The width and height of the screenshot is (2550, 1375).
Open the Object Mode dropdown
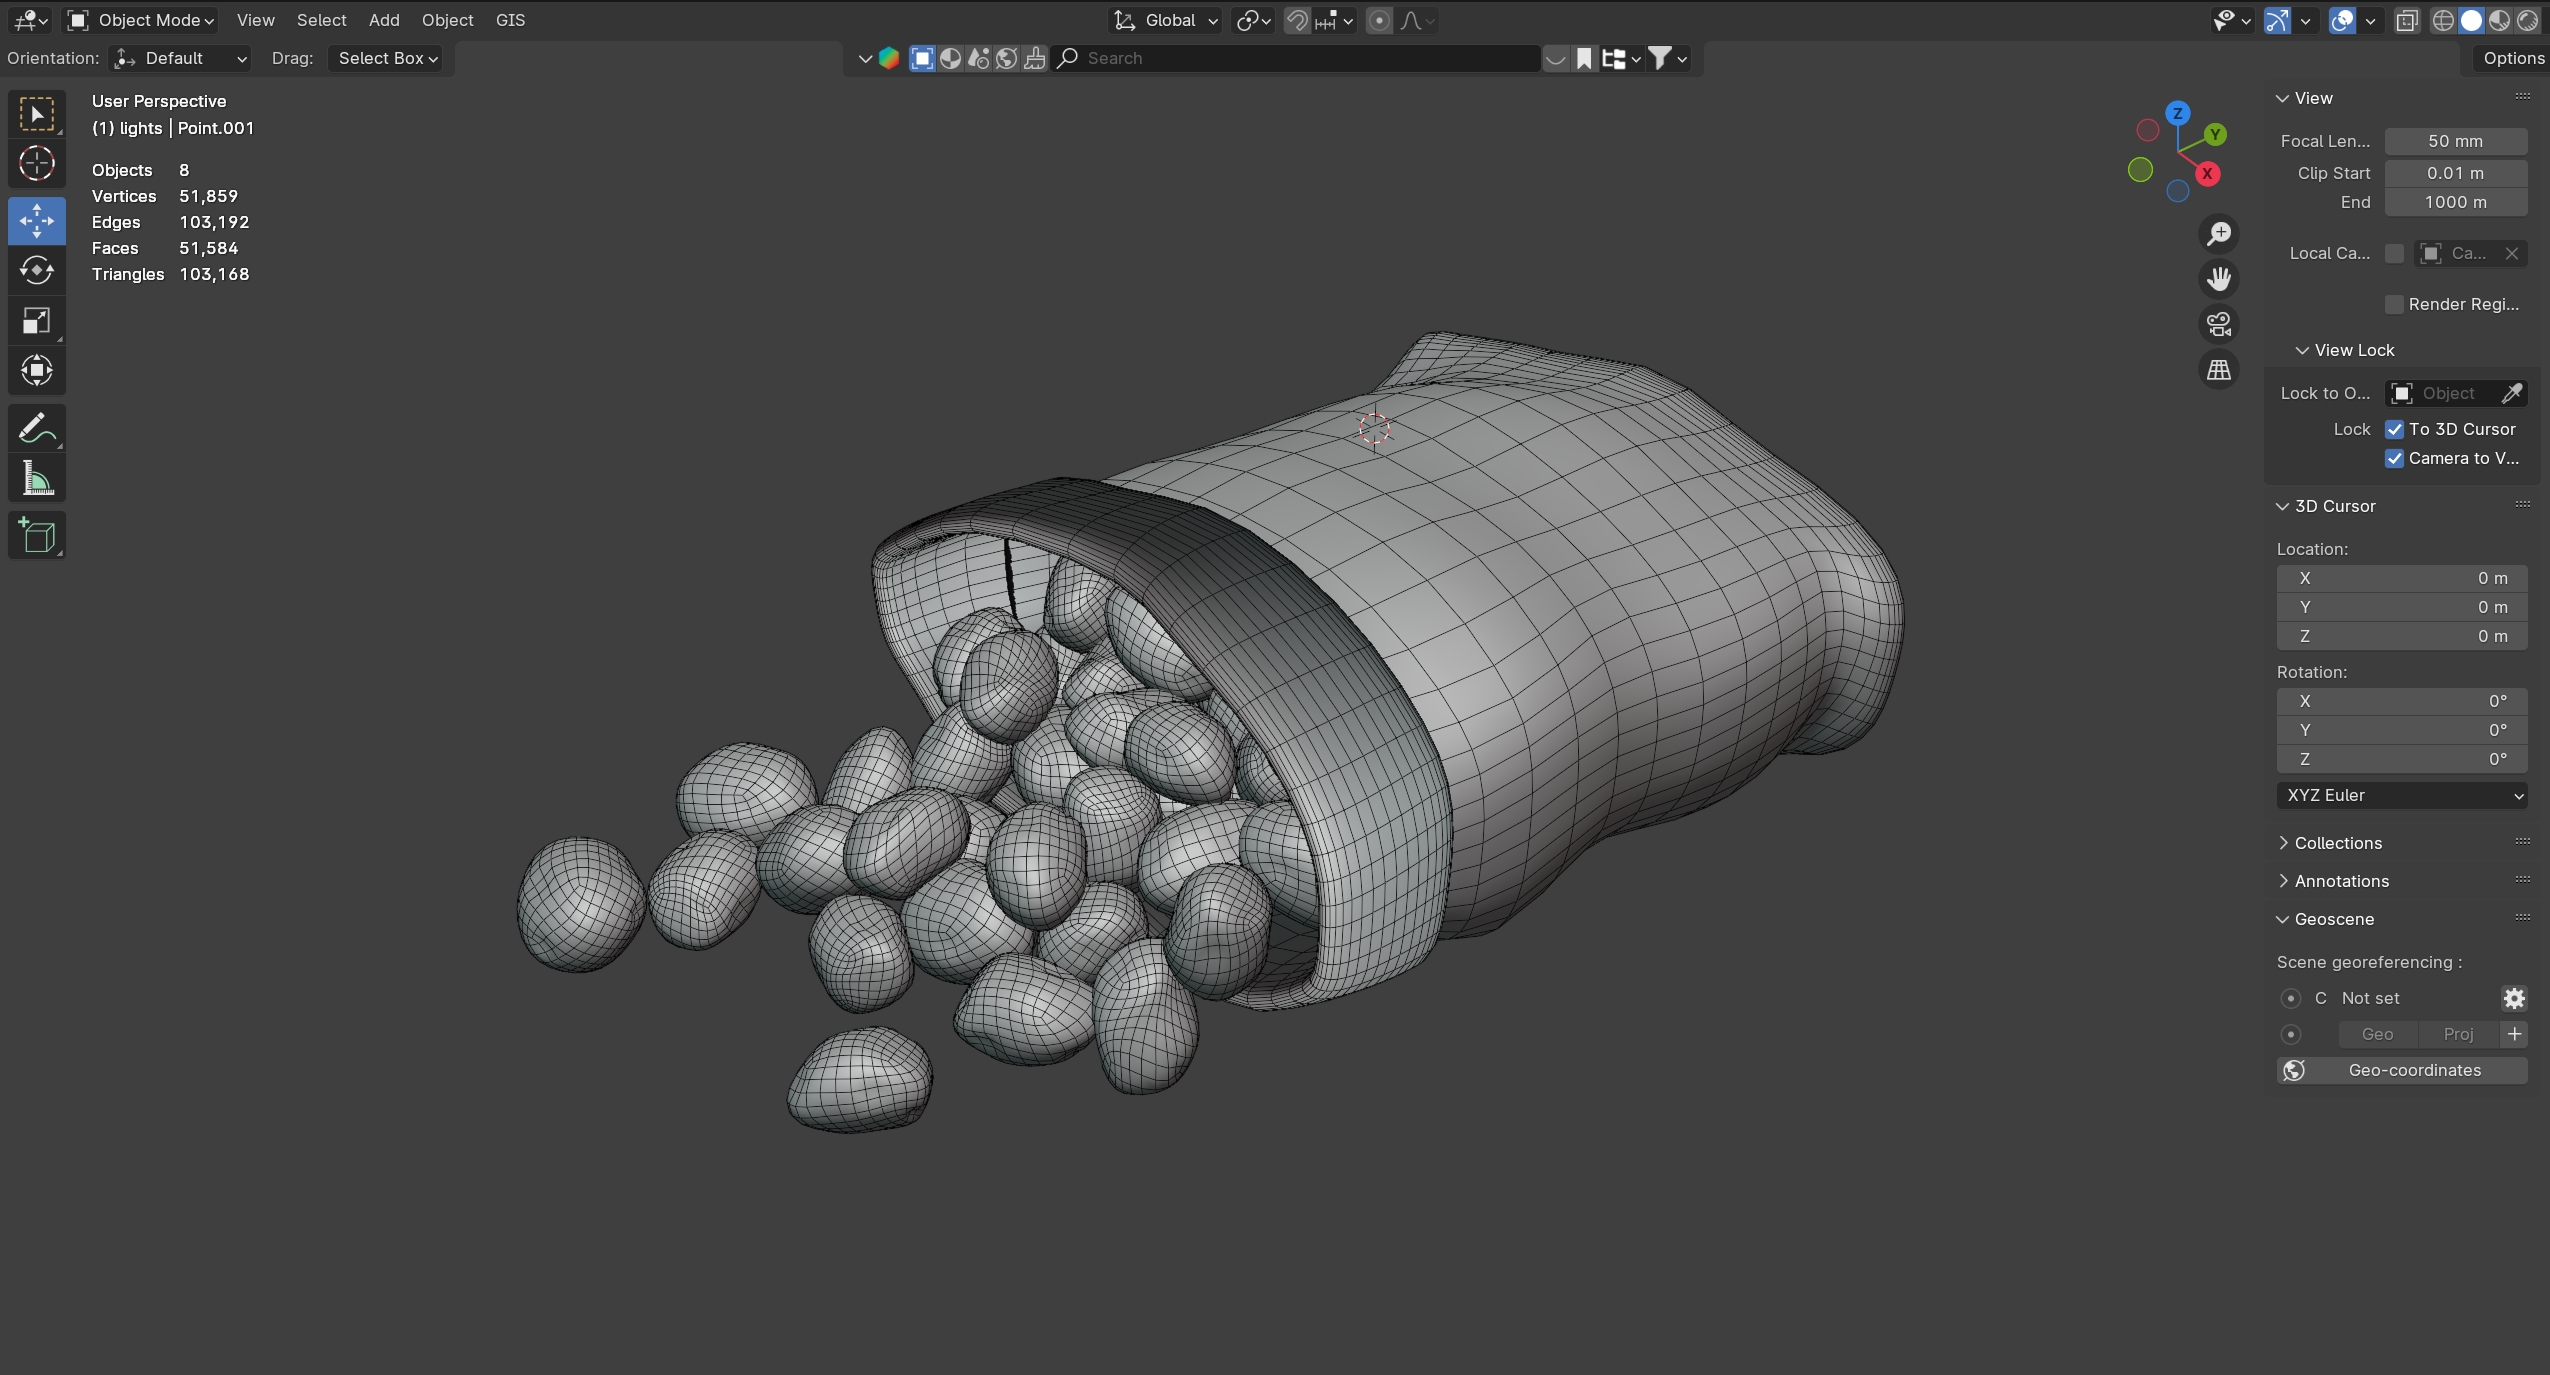(x=142, y=20)
